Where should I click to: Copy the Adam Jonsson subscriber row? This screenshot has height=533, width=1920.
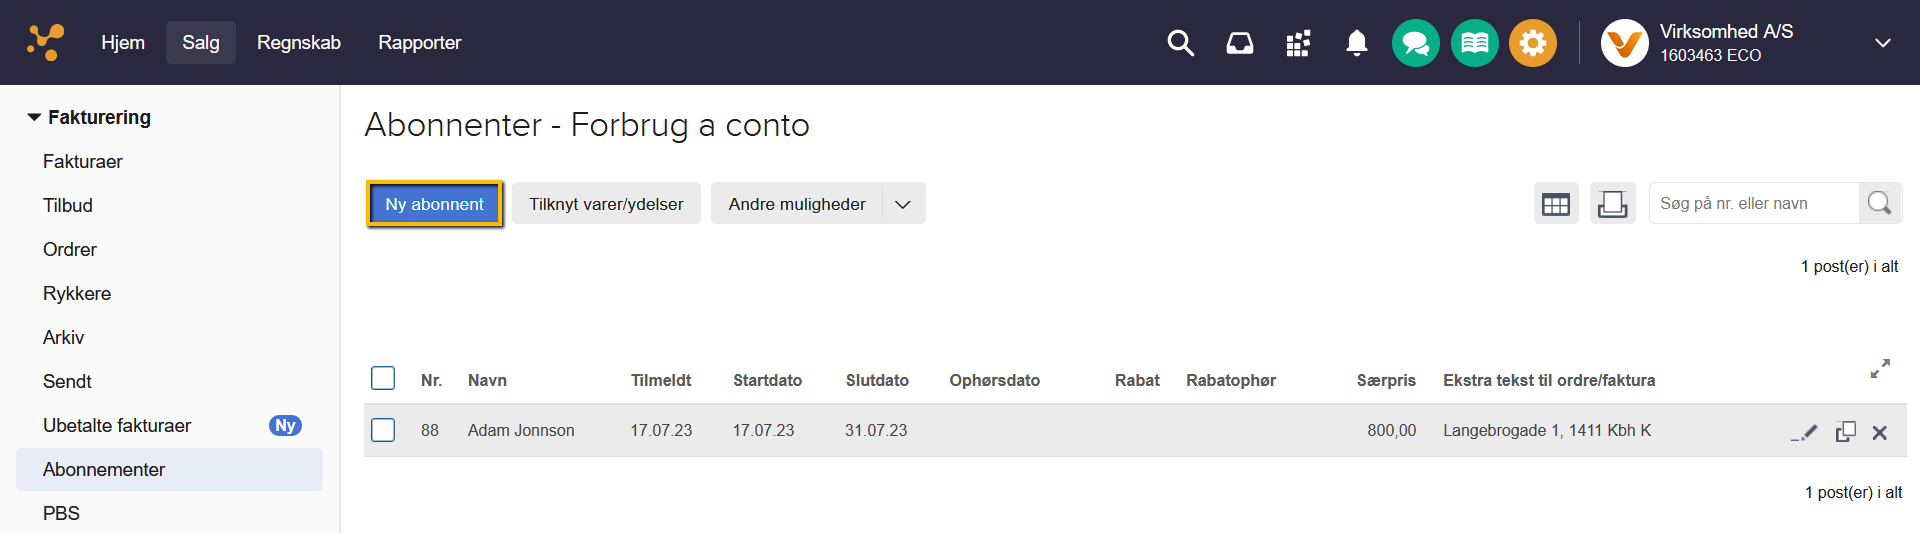1845,432
